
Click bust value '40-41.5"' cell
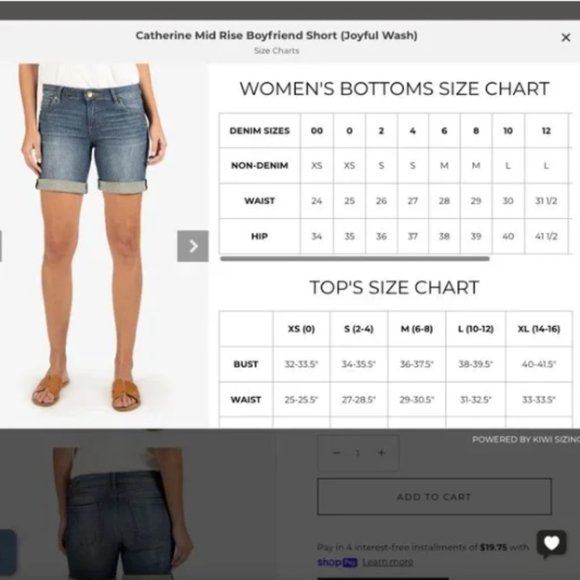[539, 364]
